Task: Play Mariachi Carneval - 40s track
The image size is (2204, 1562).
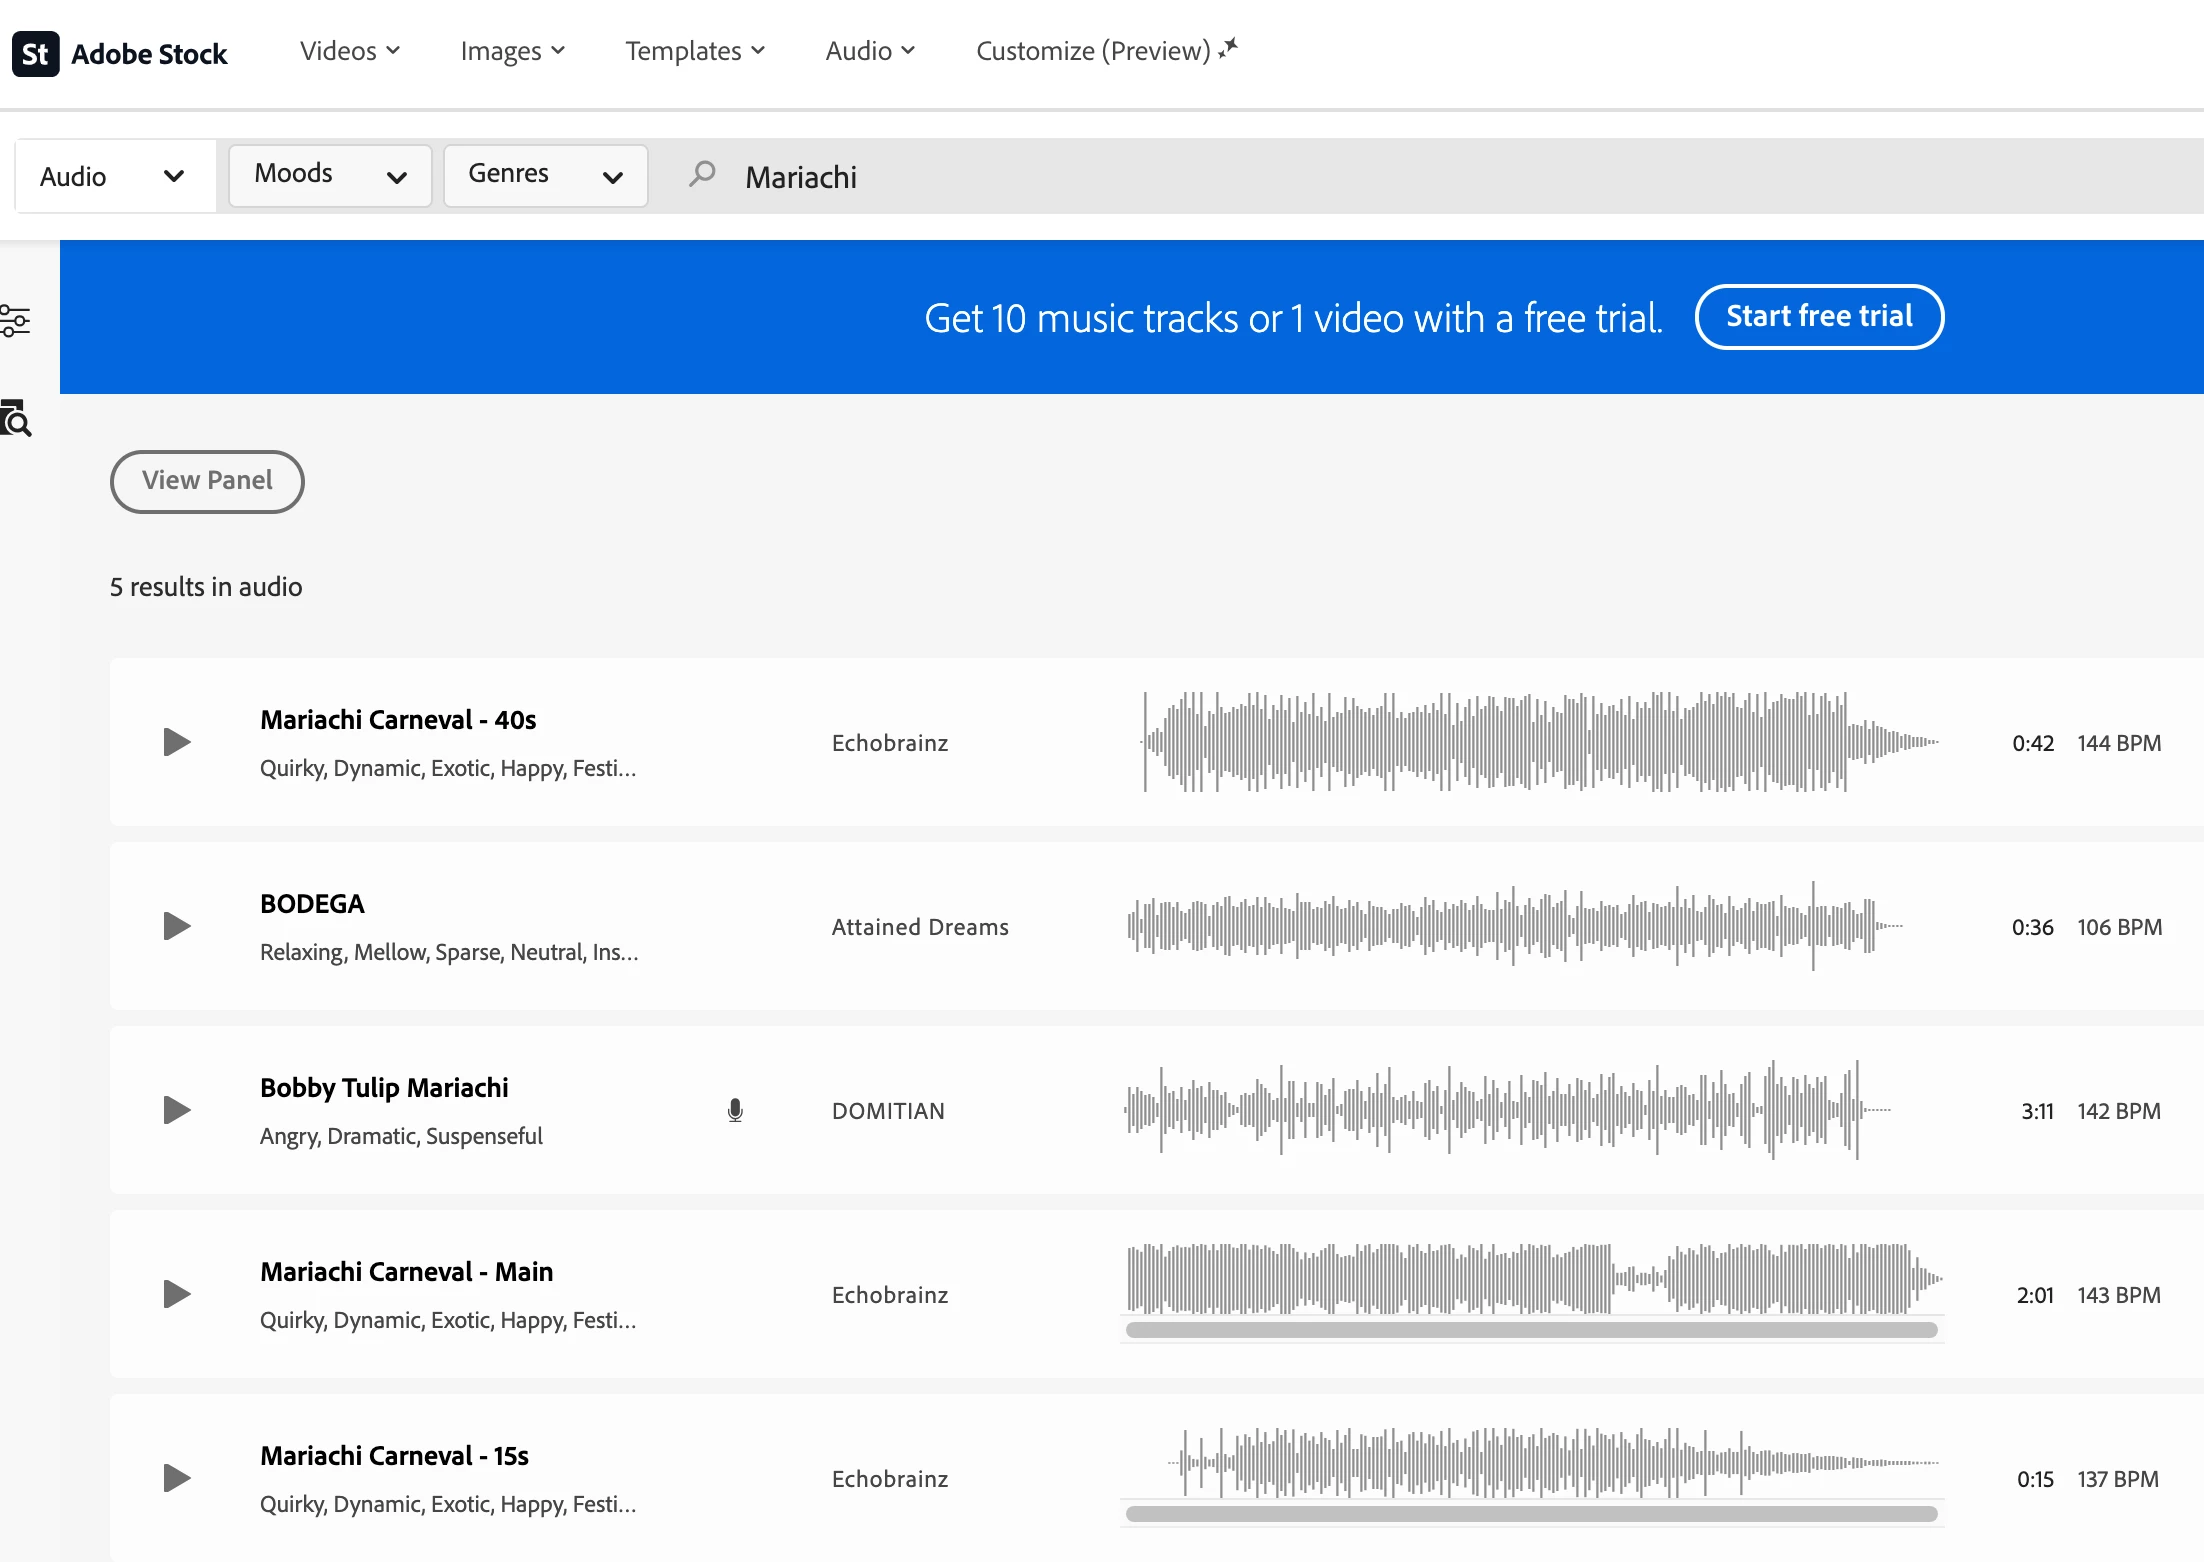Action: [x=177, y=742]
